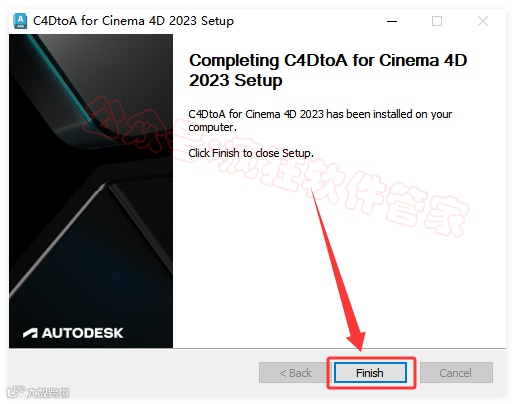Click the teal light streak in the banner image

point(62,80)
